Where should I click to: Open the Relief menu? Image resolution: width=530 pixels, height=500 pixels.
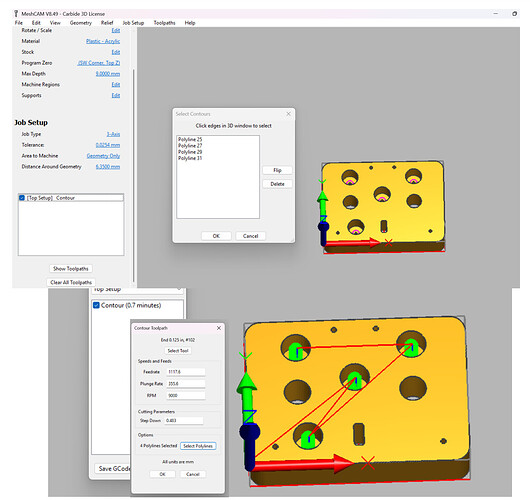107,23
